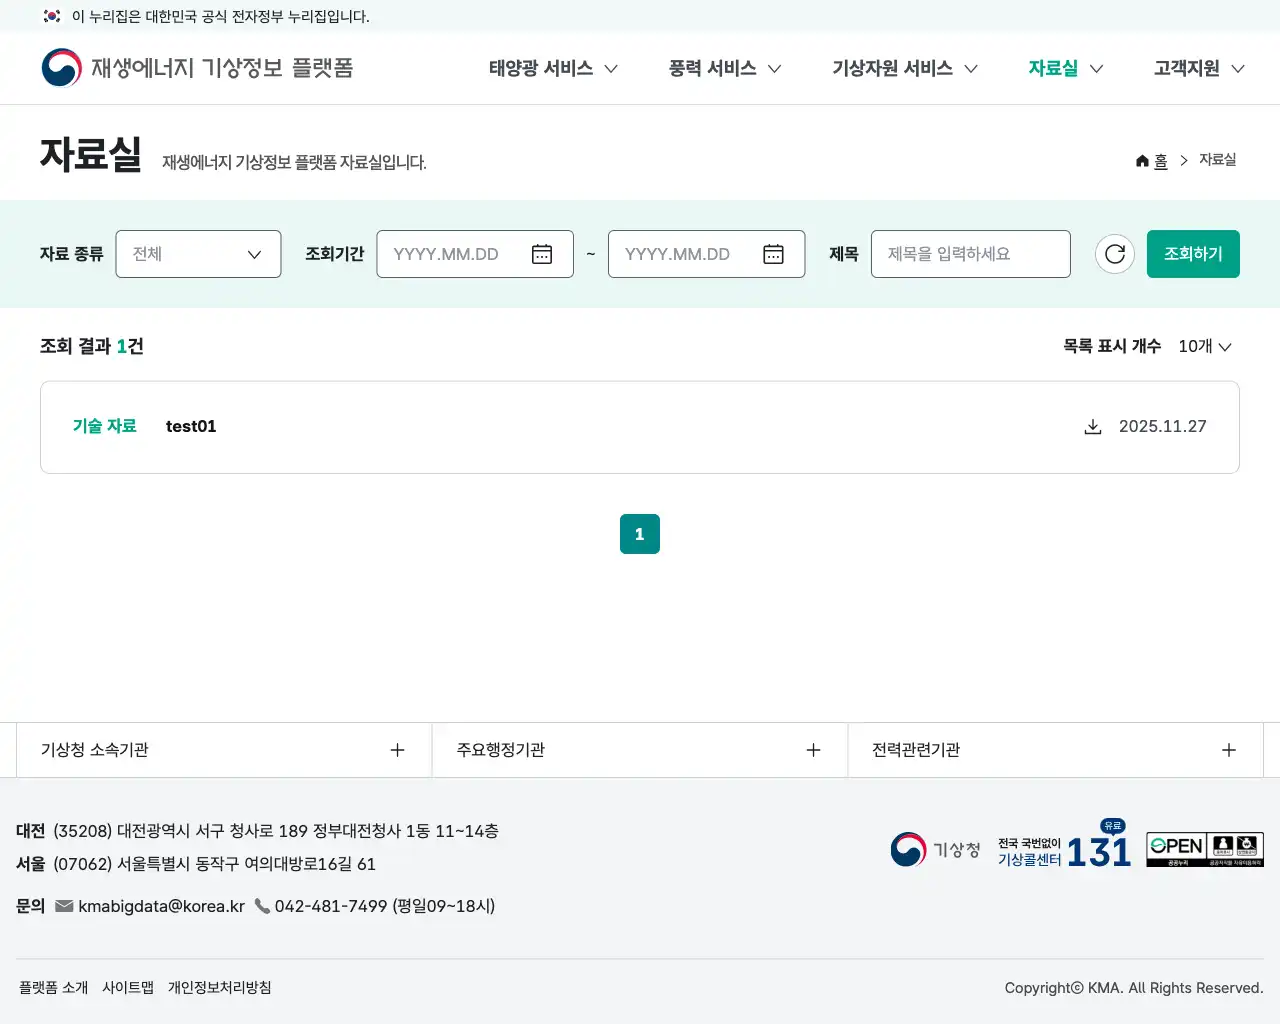
Task: Click the 131 기상콜센터 graphic
Action: (x=1060, y=849)
